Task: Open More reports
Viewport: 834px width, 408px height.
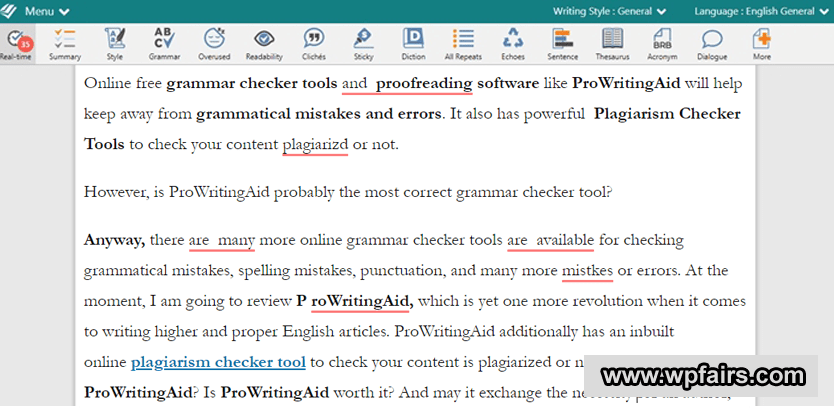Action: click(x=762, y=44)
